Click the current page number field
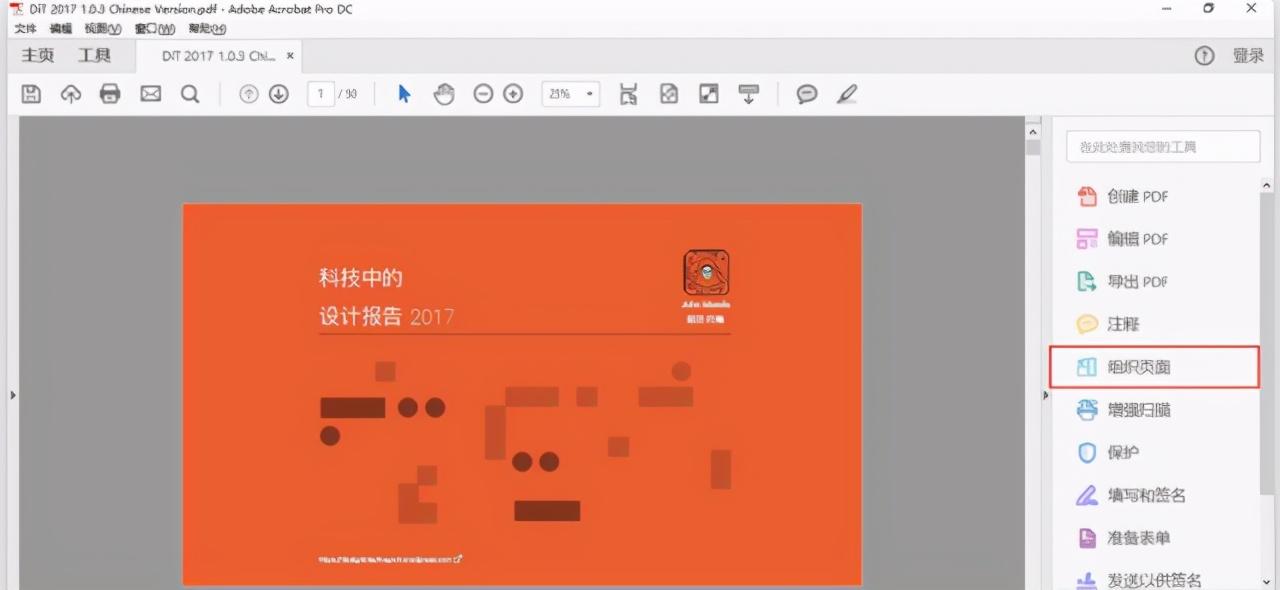 tap(320, 94)
